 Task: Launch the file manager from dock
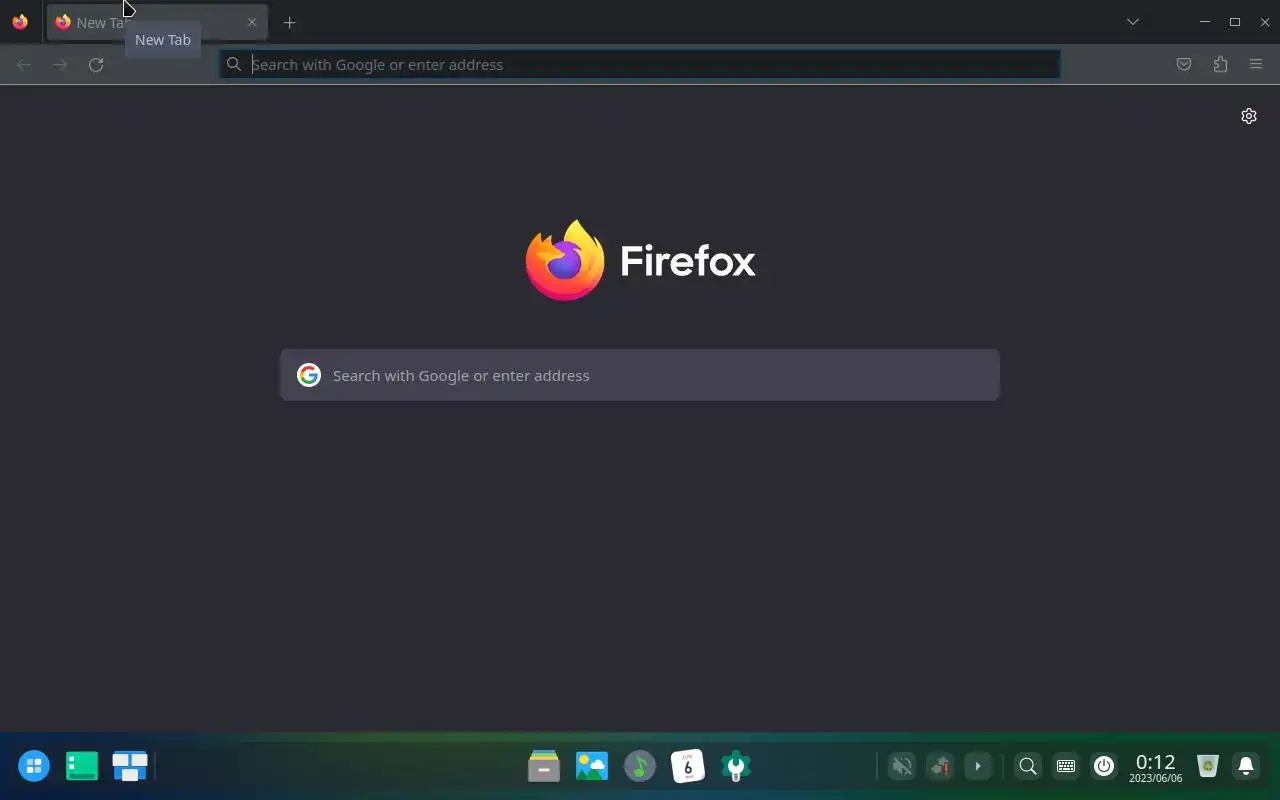click(544, 766)
